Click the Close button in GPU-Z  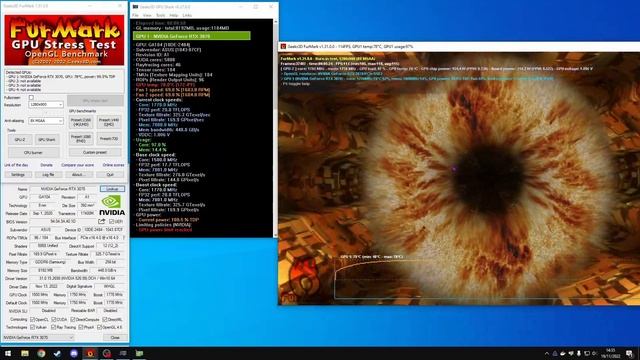tap(115, 338)
